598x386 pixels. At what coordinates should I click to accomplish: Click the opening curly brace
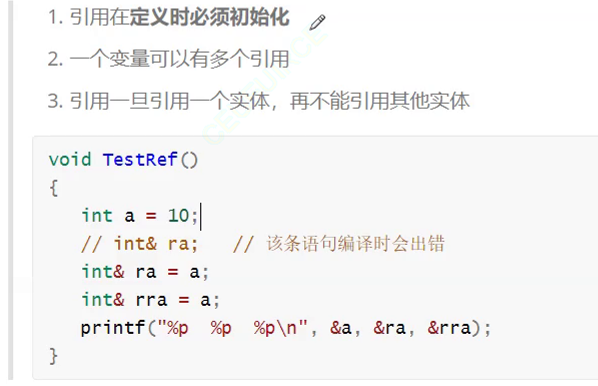tap(54, 188)
